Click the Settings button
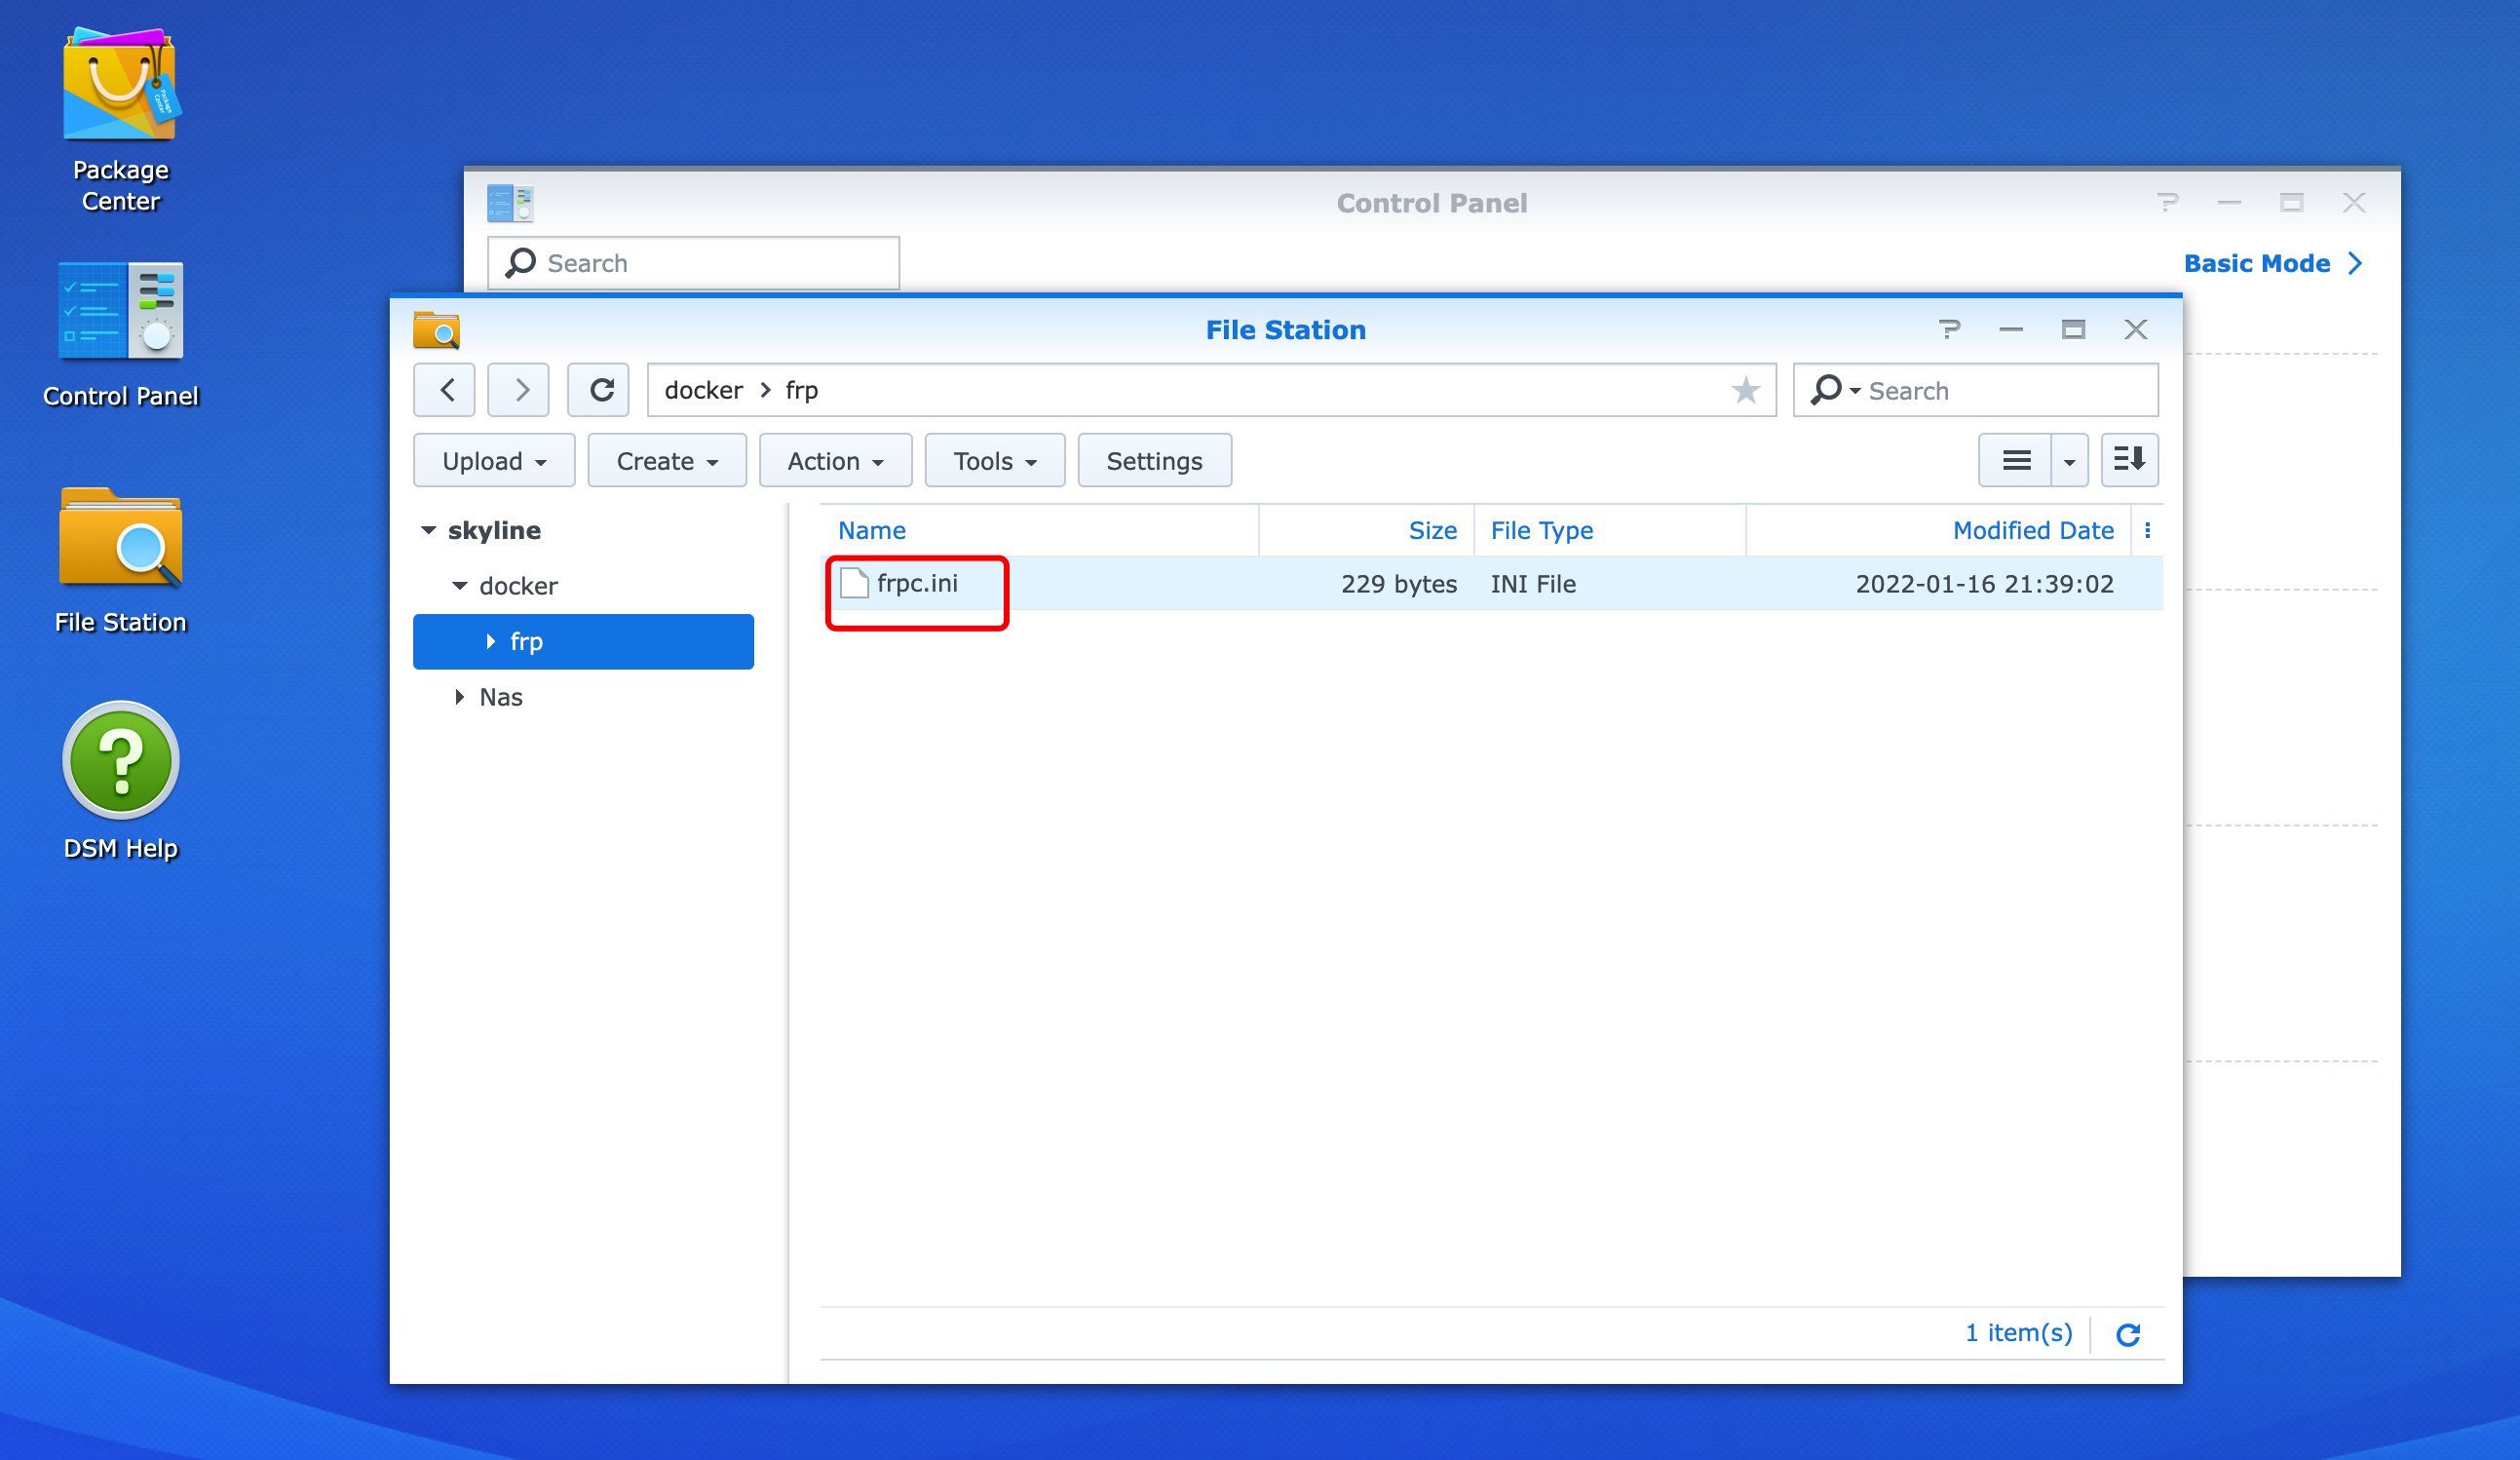 point(1153,461)
